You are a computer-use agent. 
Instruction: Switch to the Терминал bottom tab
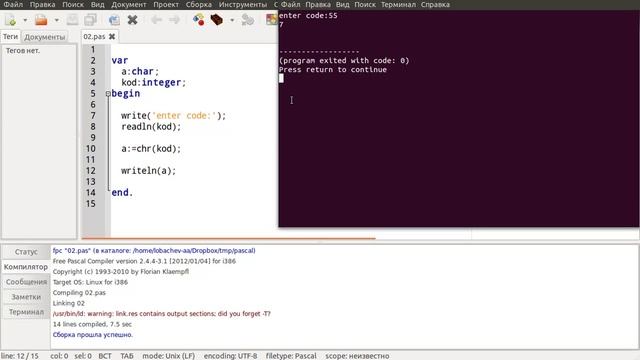coord(26,312)
